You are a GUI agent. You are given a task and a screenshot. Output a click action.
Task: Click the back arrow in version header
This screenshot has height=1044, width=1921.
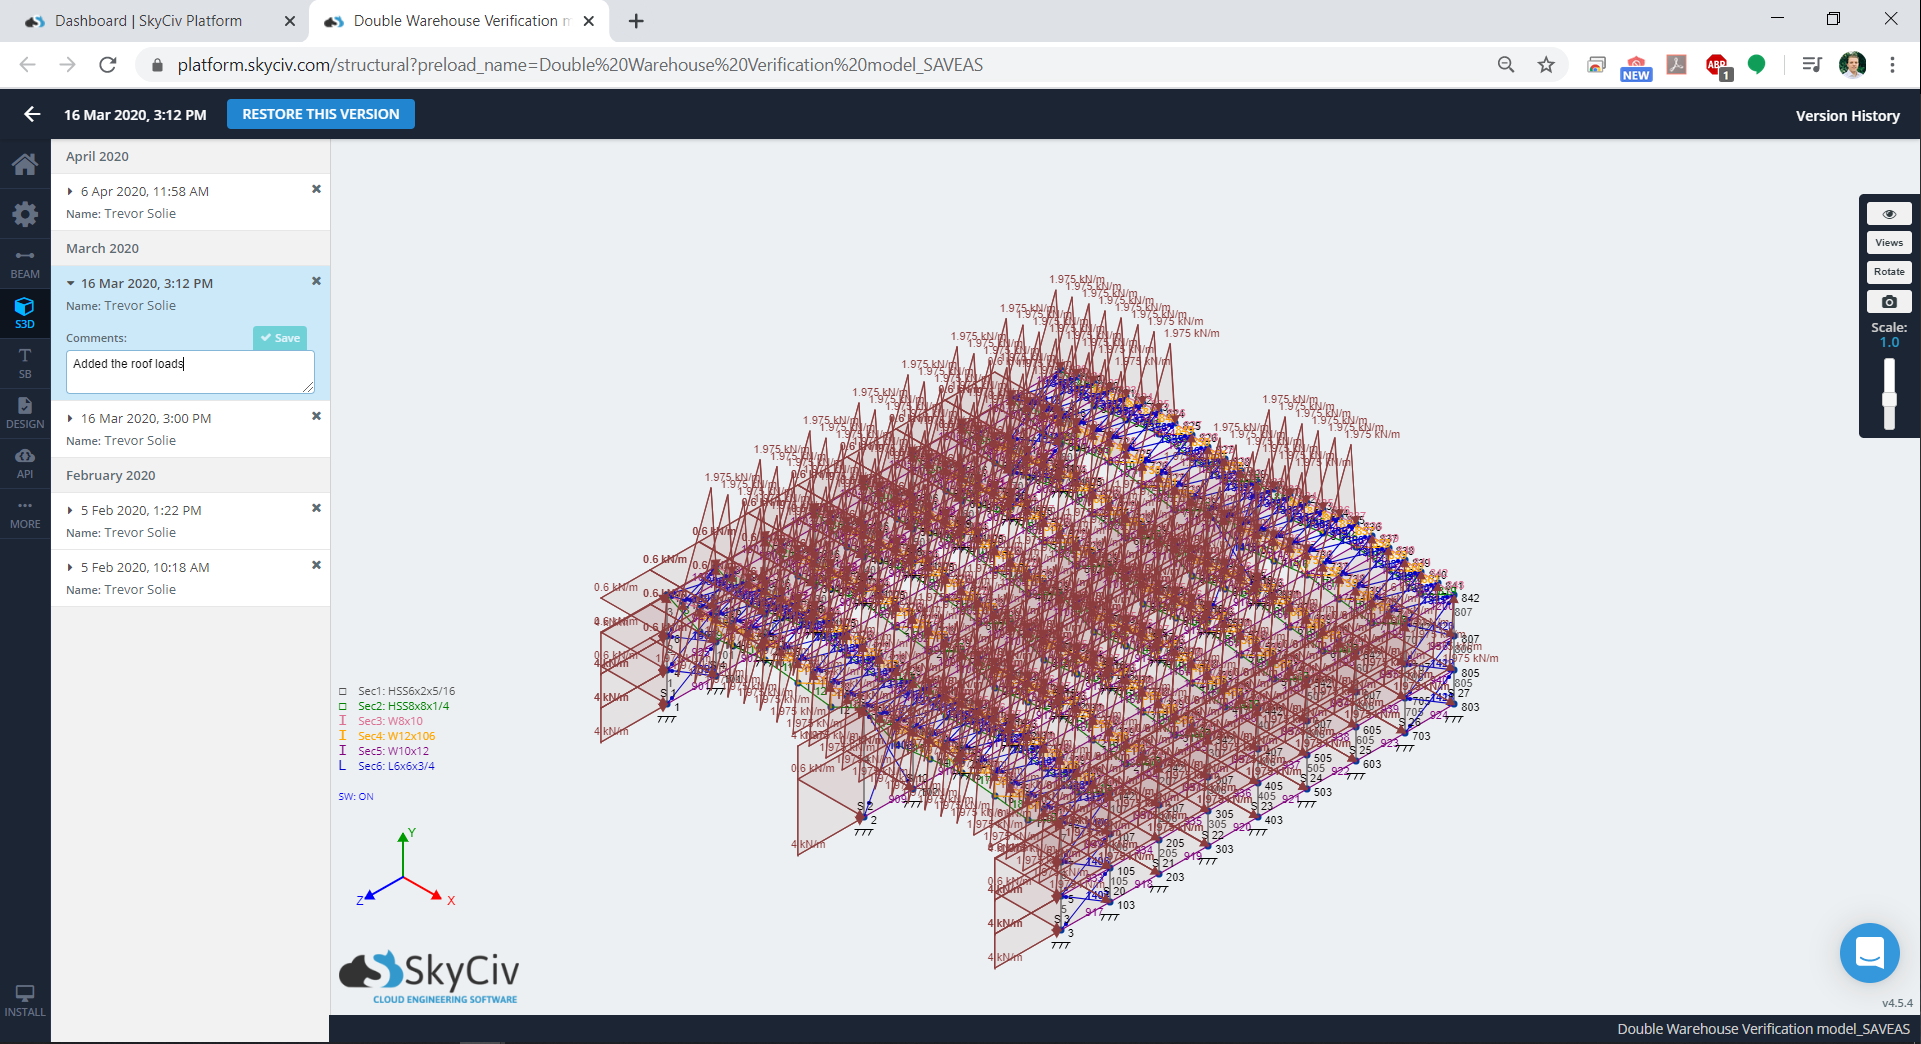pyautogui.click(x=32, y=114)
